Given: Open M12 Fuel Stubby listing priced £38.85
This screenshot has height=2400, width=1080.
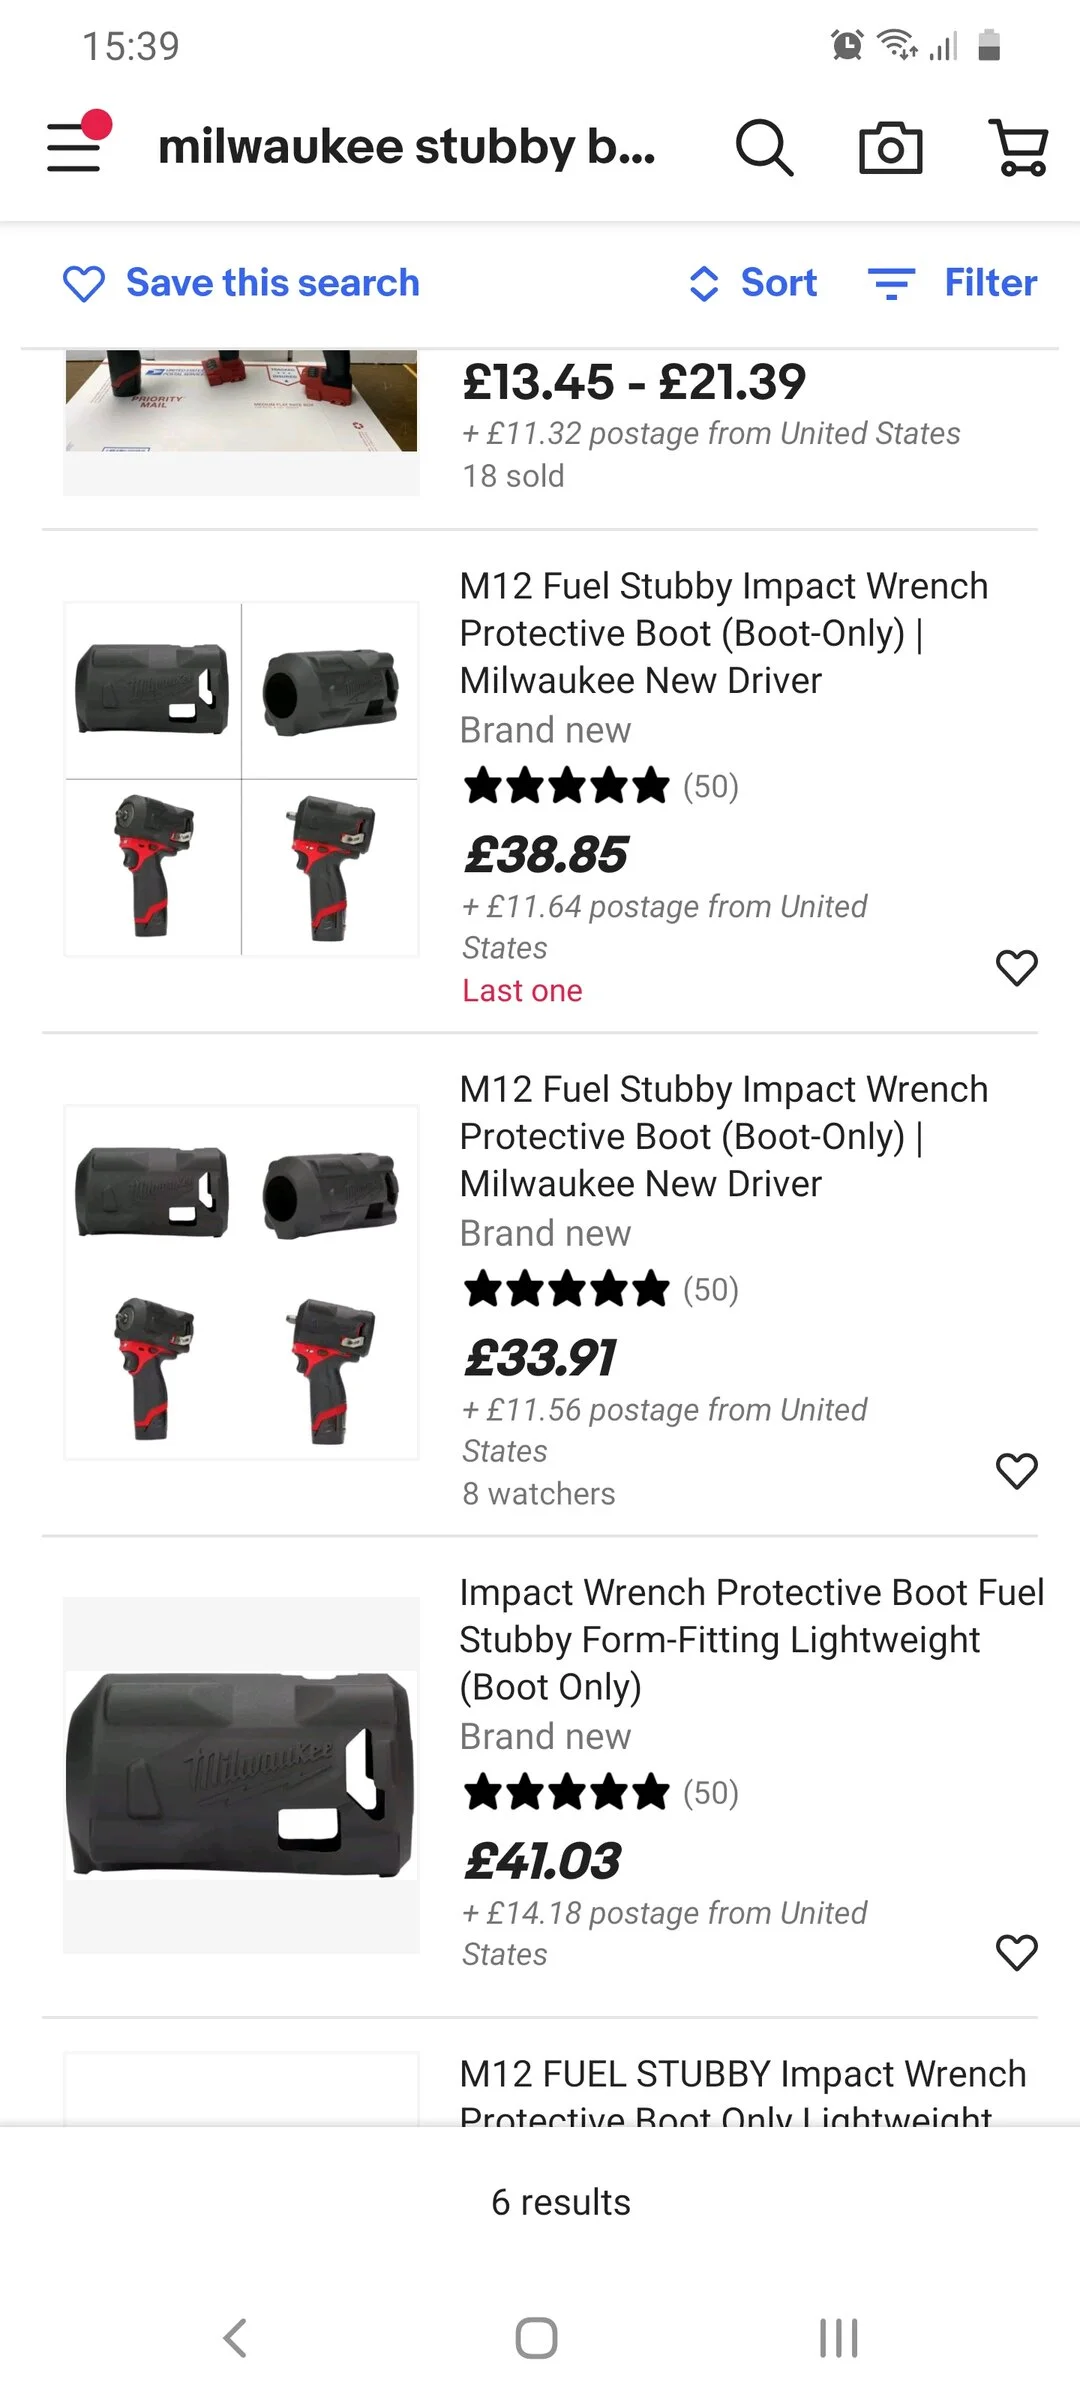Looking at the screenshot, I should [723, 633].
